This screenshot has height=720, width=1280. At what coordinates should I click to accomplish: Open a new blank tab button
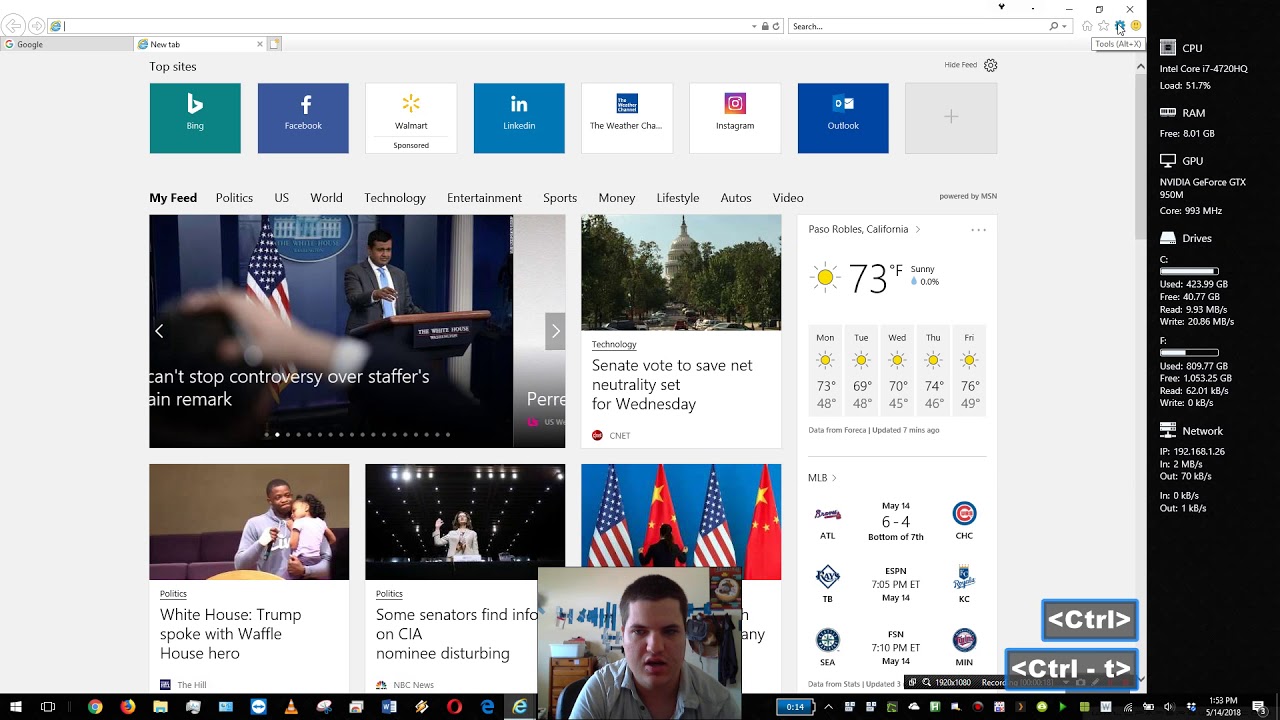274,44
